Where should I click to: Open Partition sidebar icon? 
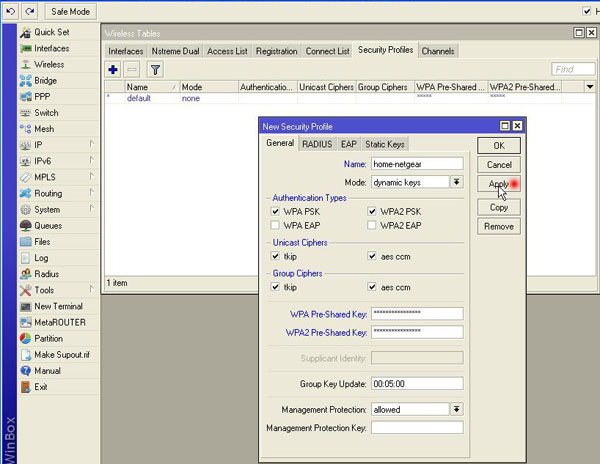coord(26,339)
